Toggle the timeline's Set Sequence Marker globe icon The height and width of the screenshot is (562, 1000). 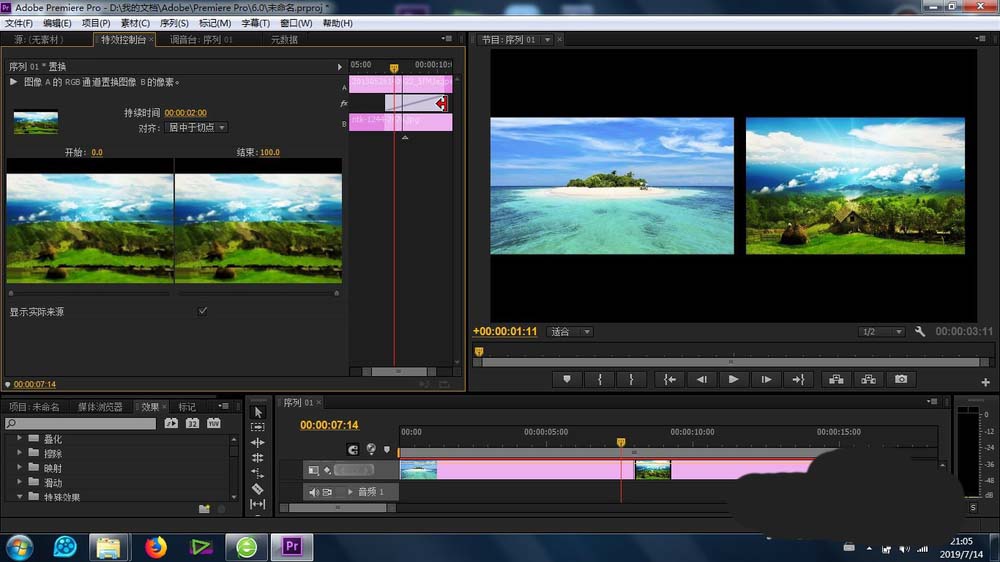[x=371, y=449]
